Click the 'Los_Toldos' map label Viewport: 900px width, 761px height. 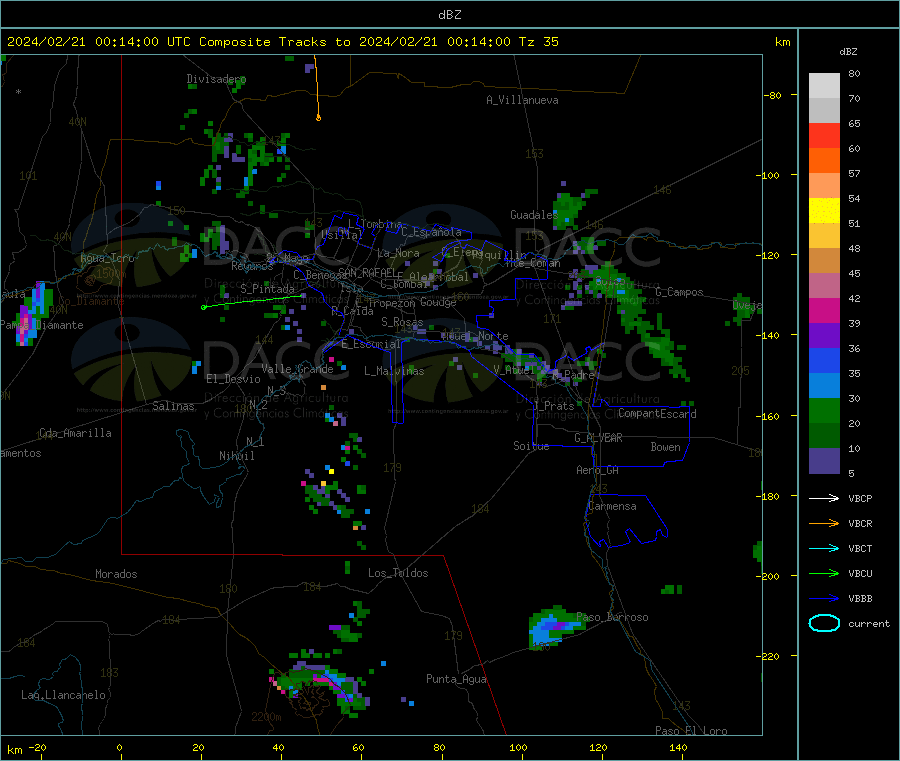[398, 573]
